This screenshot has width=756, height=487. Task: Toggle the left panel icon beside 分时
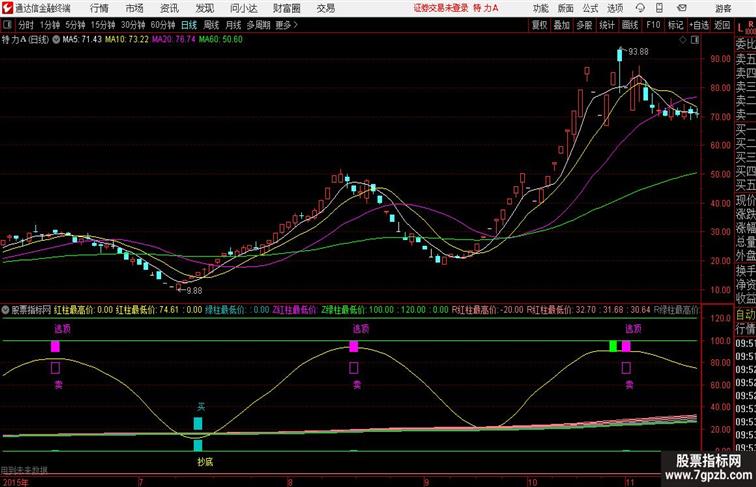tap(7, 25)
